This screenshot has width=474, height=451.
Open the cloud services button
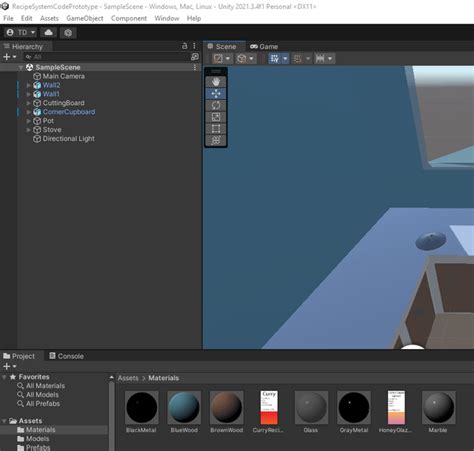(x=49, y=32)
